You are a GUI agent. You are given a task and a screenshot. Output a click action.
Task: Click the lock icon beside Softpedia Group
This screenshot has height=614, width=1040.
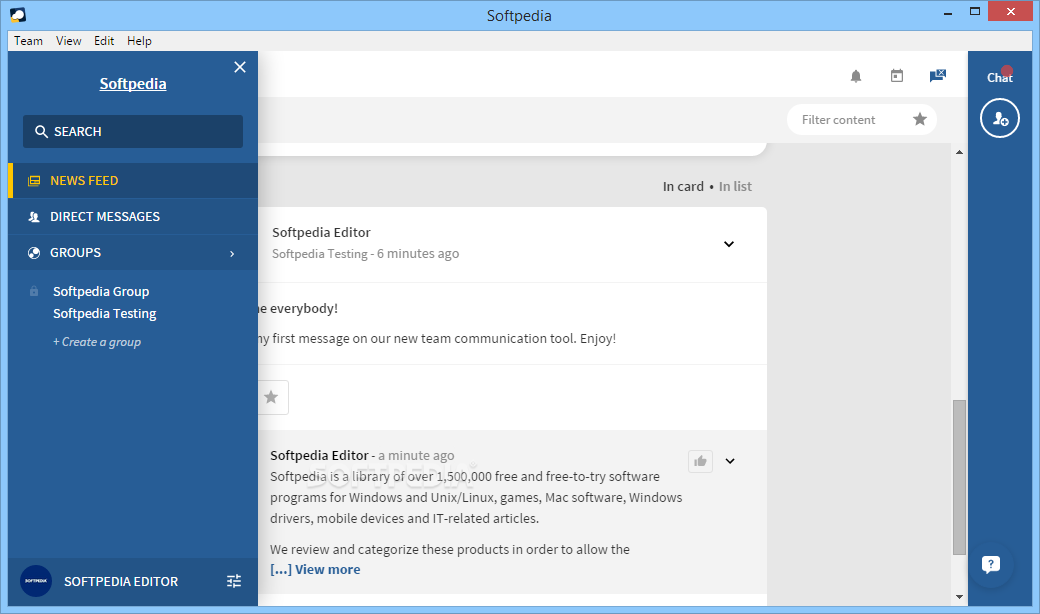click(x=34, y=291)
